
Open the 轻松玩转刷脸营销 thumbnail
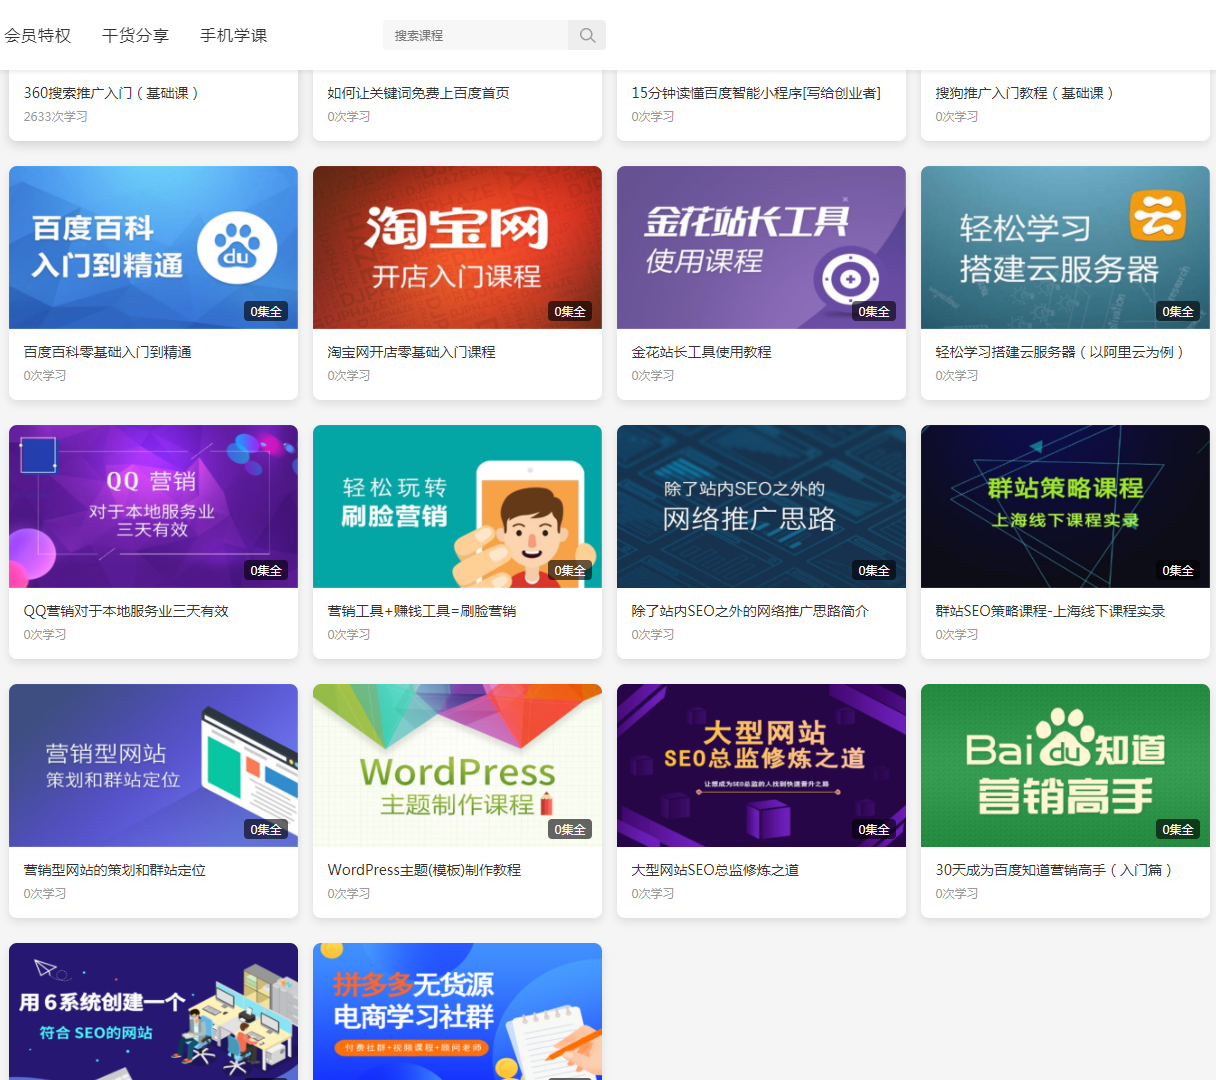[457, 506]
